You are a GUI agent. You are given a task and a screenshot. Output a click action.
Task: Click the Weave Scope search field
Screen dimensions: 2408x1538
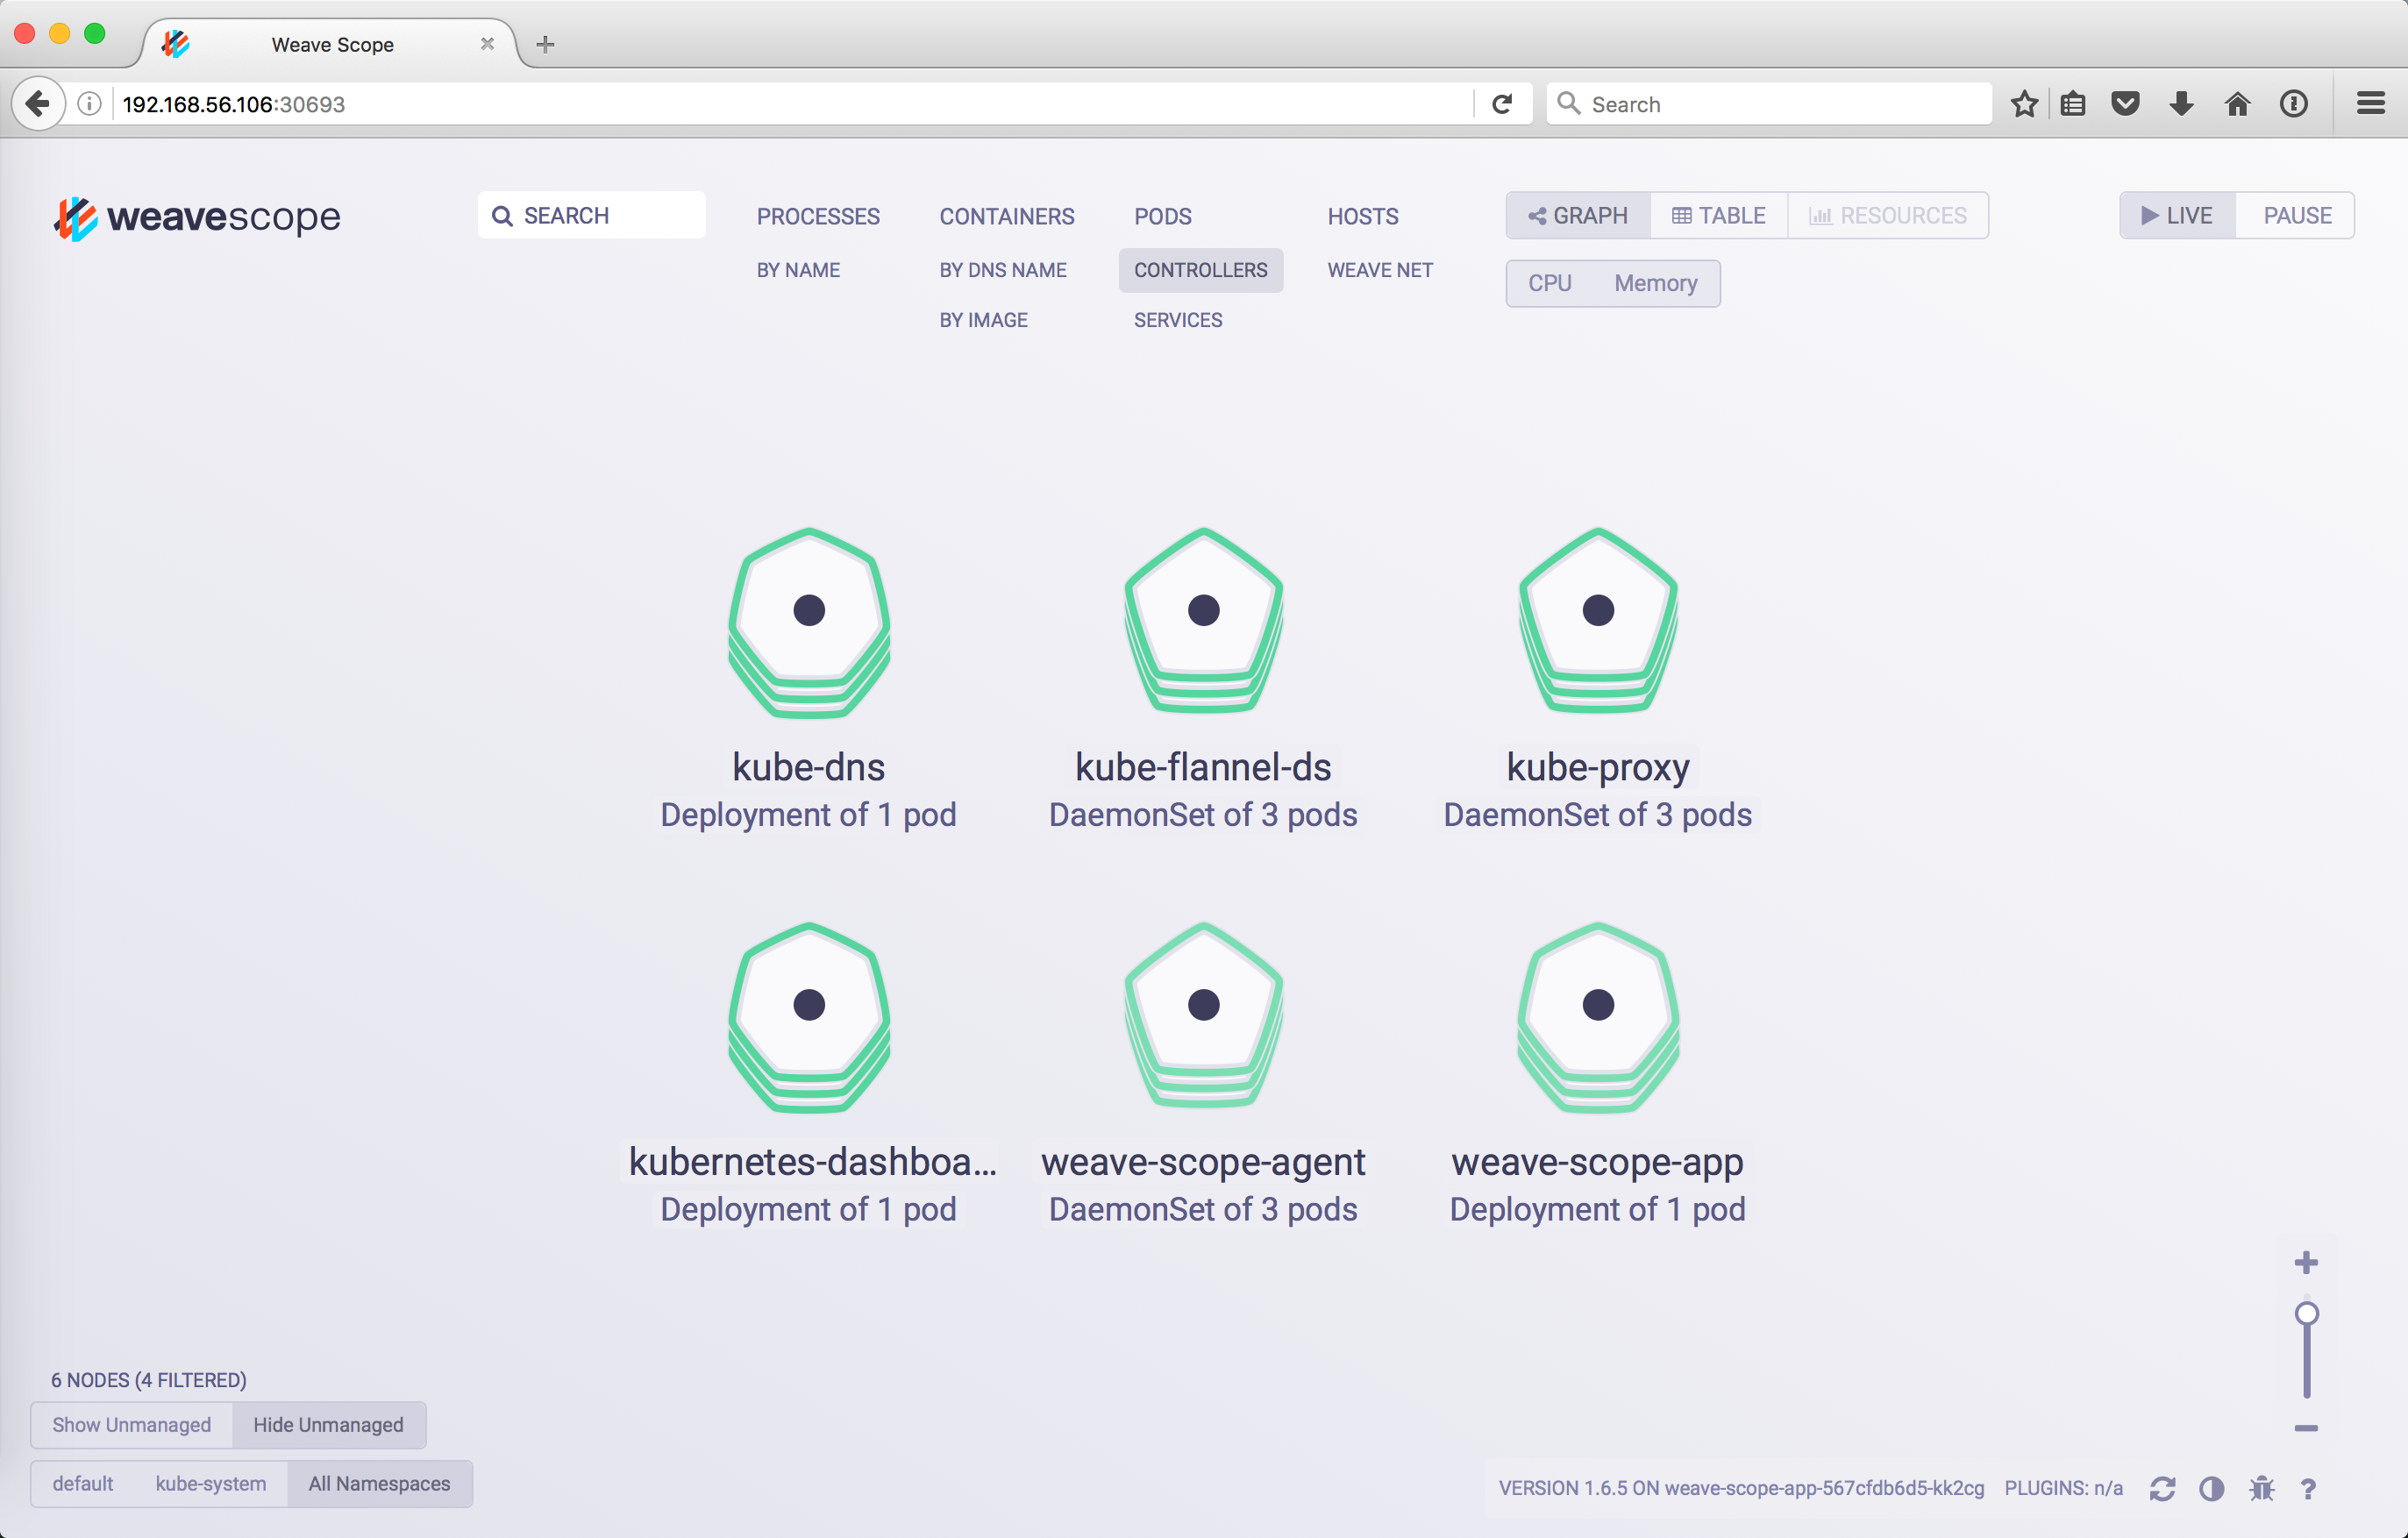click(591, 216)
